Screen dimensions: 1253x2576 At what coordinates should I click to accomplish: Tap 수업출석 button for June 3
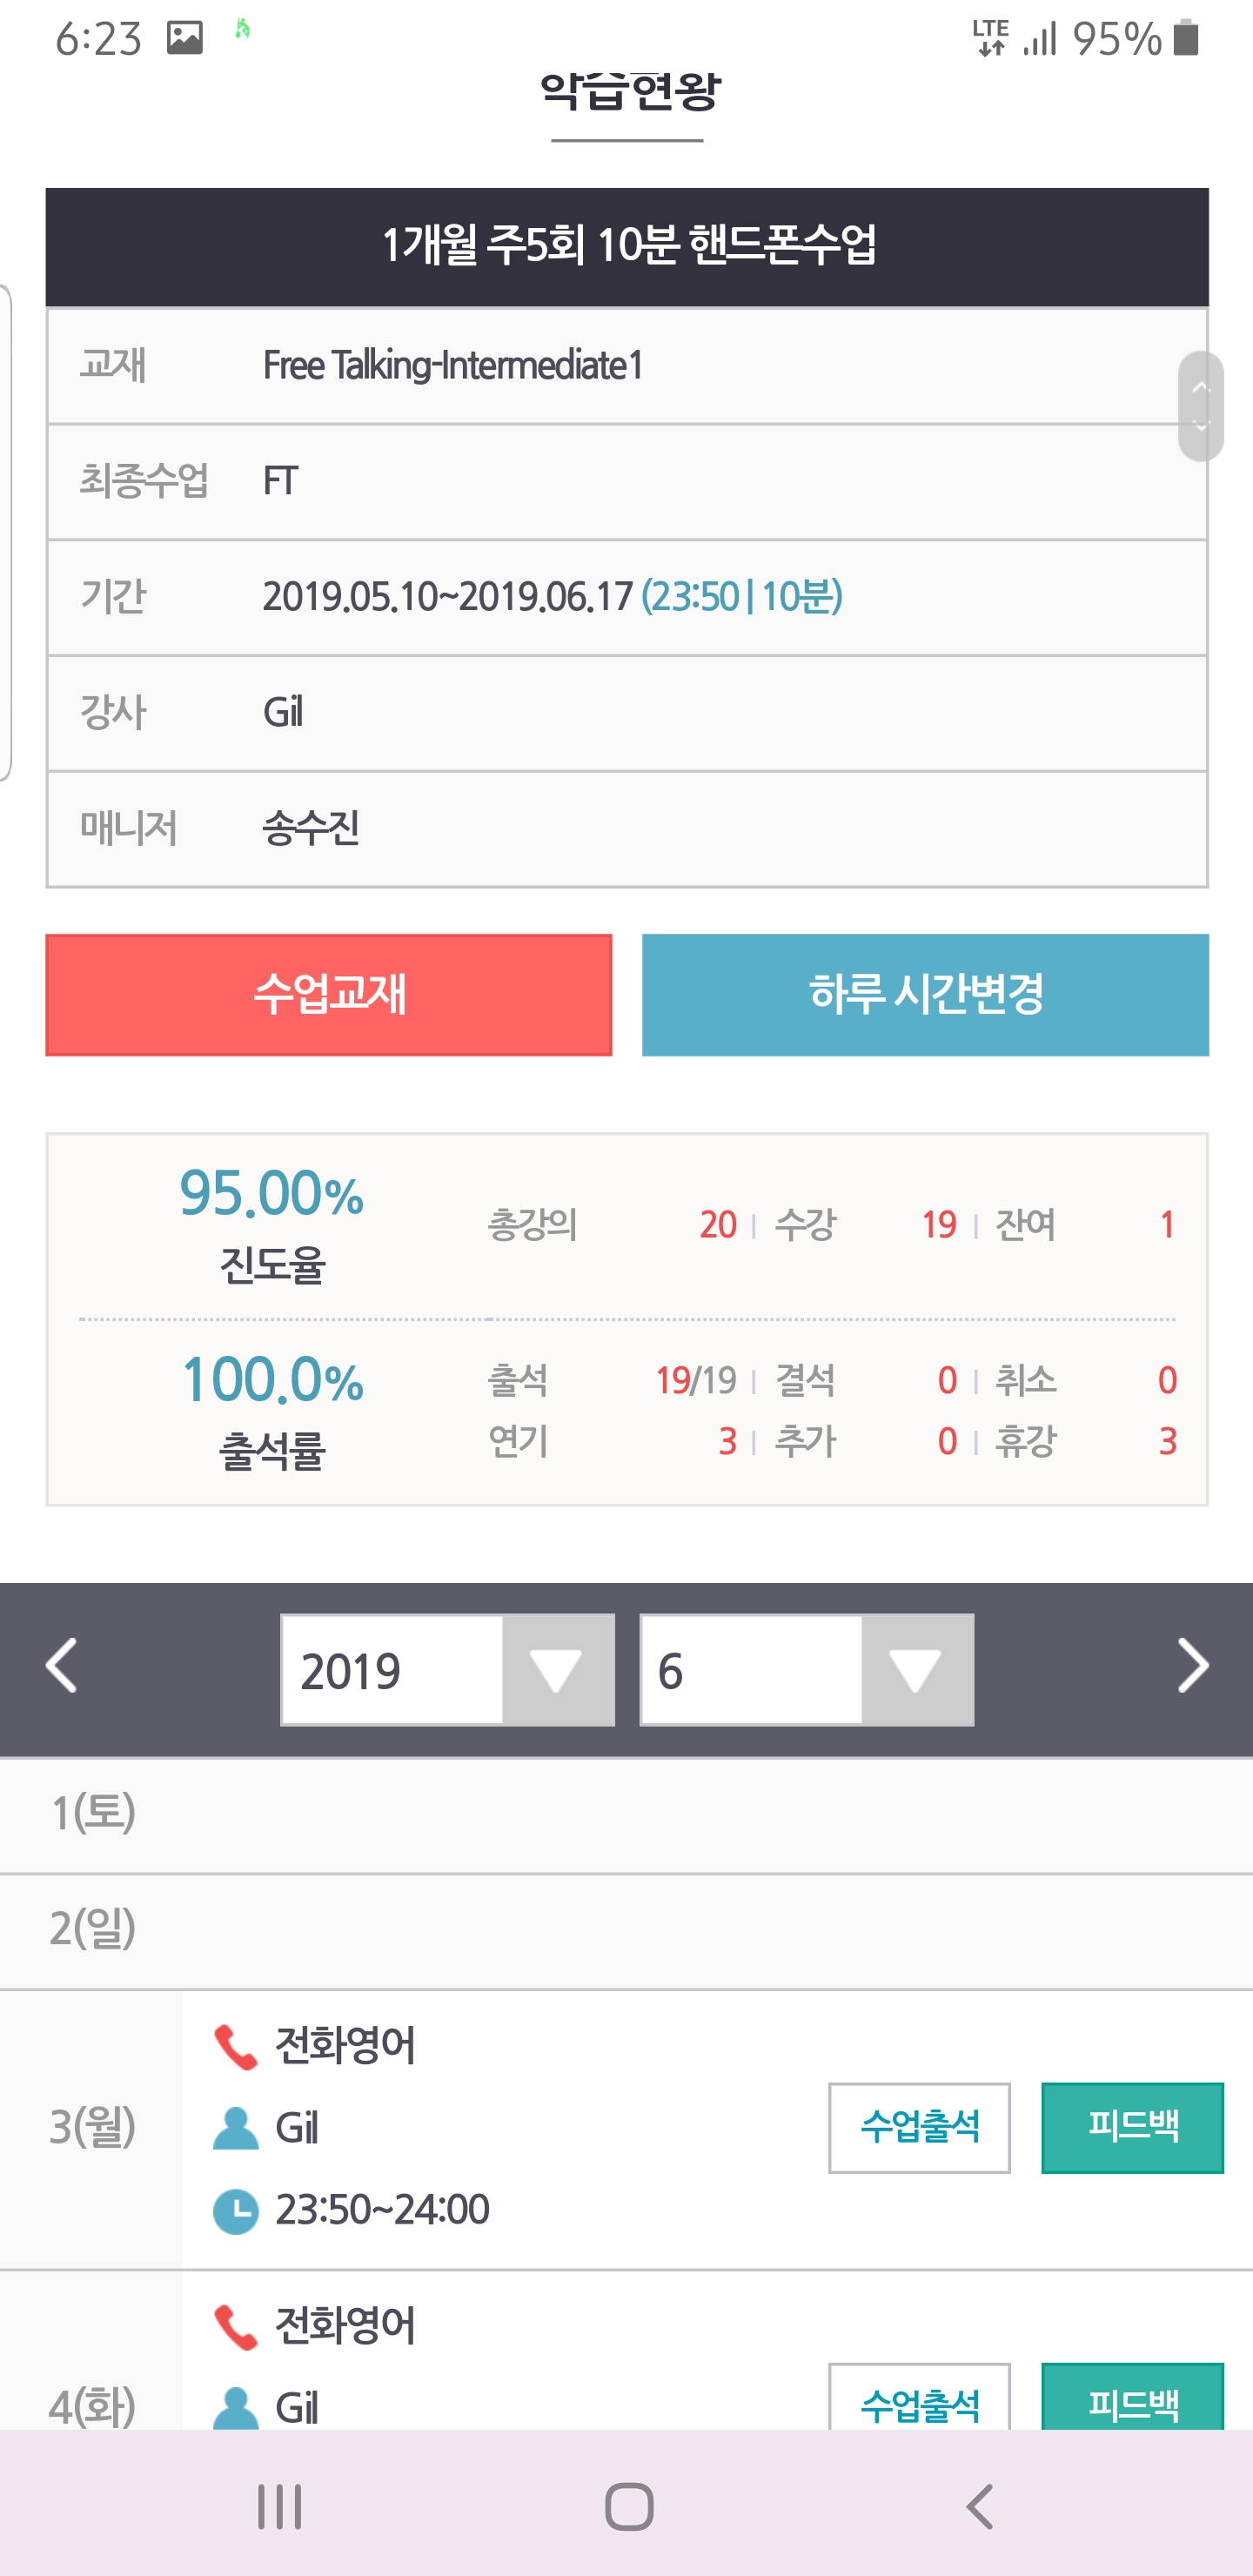(x=919, y=2128)
